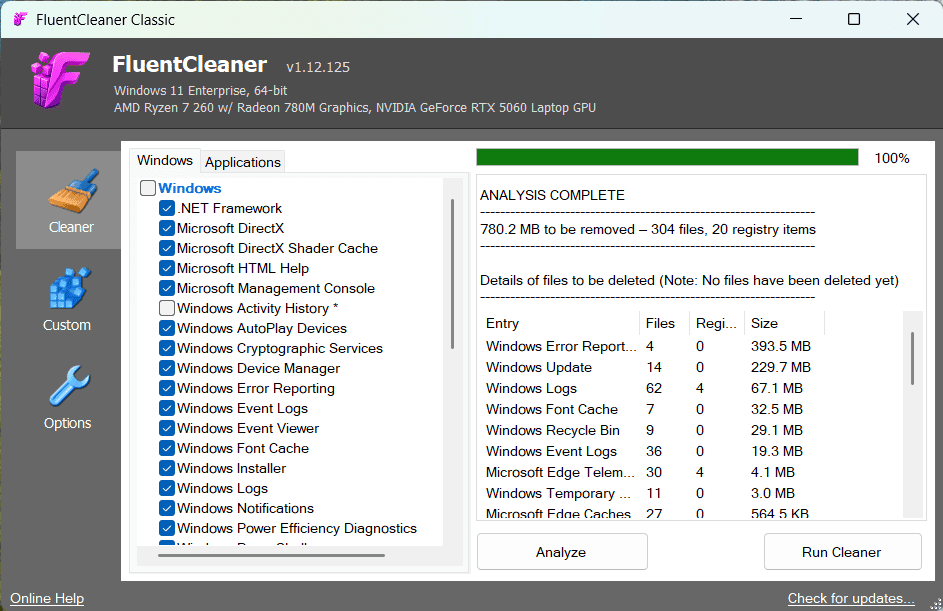Enable Windows Activity History checkbox
Image resolution: width=943 pixels, height=611 pixels.
tap(167, 308)
